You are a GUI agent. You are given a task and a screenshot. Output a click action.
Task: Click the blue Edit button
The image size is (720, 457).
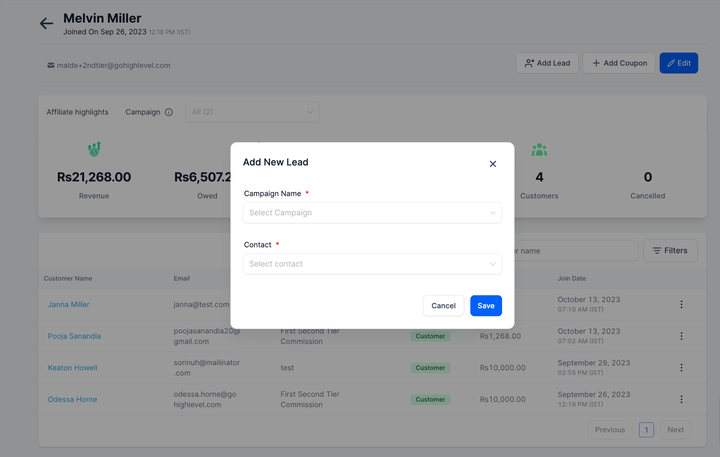(x=679, y=63)
